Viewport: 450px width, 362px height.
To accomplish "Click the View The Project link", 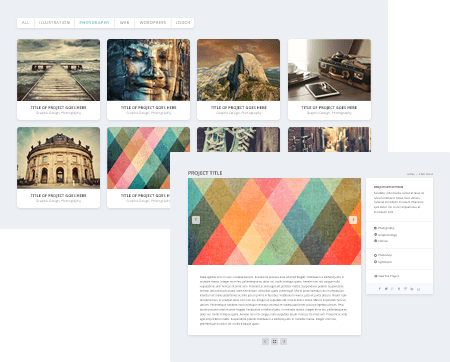I will [x=387, y=276].
